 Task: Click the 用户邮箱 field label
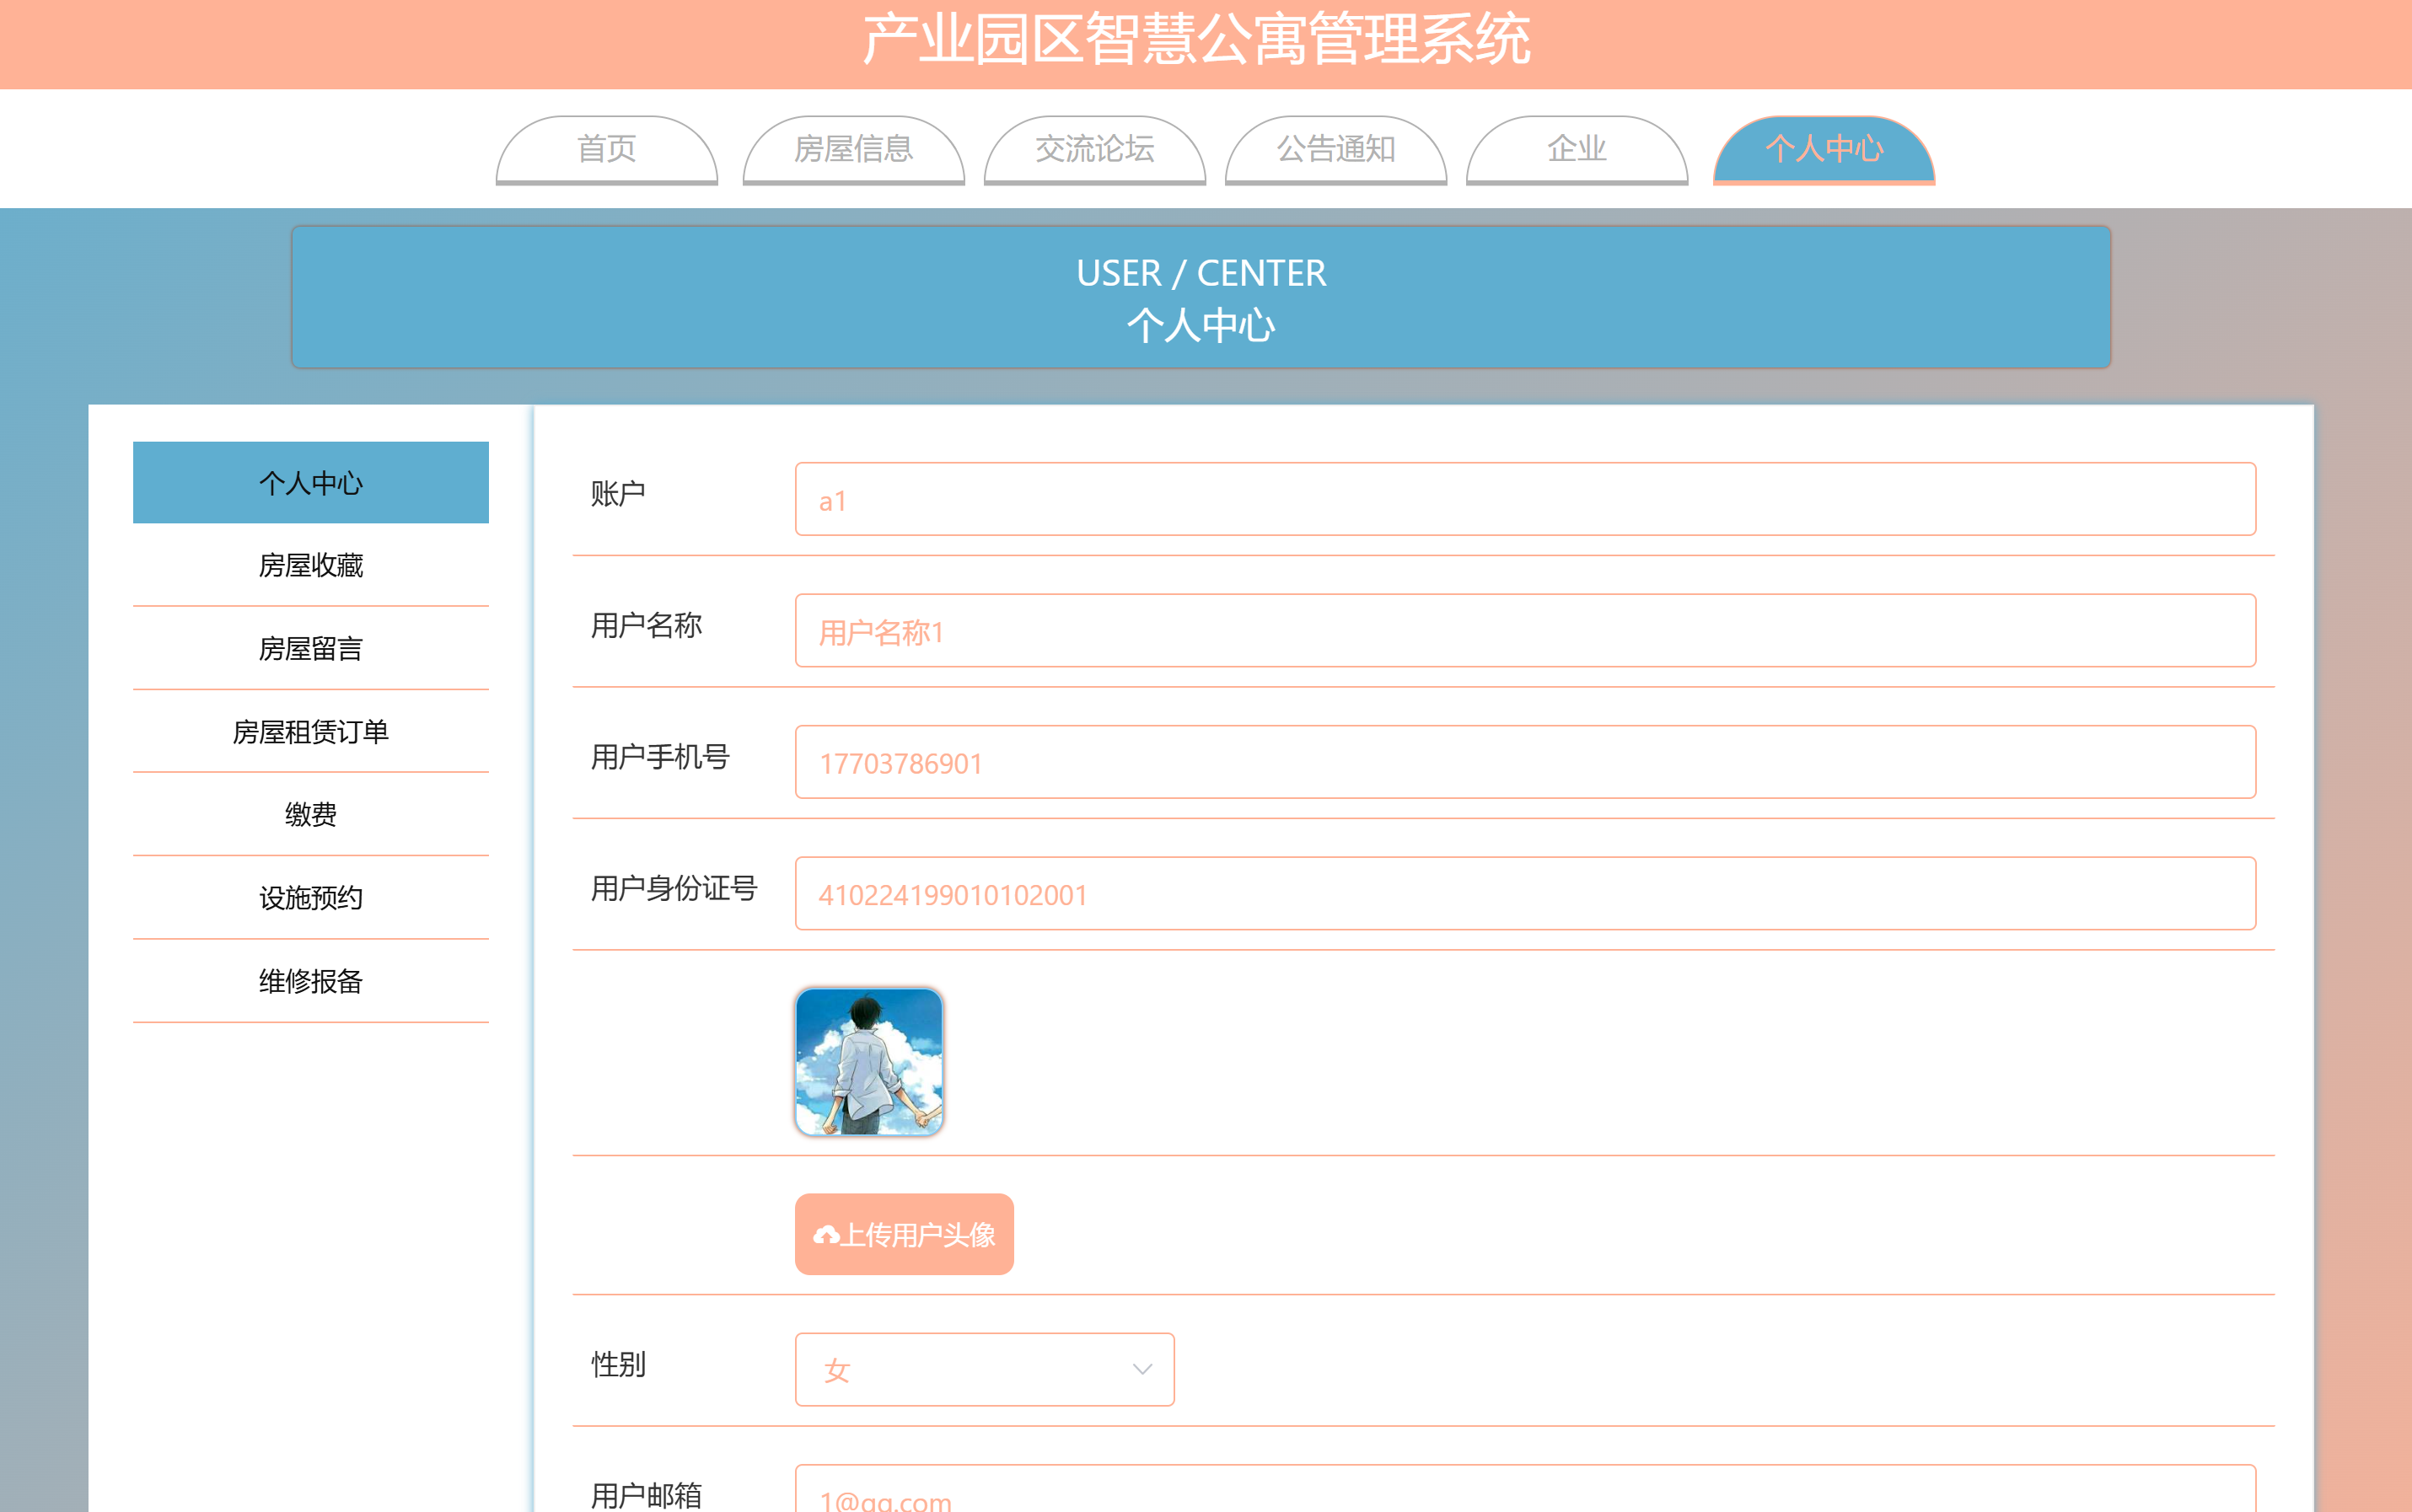coord(646,1495)
